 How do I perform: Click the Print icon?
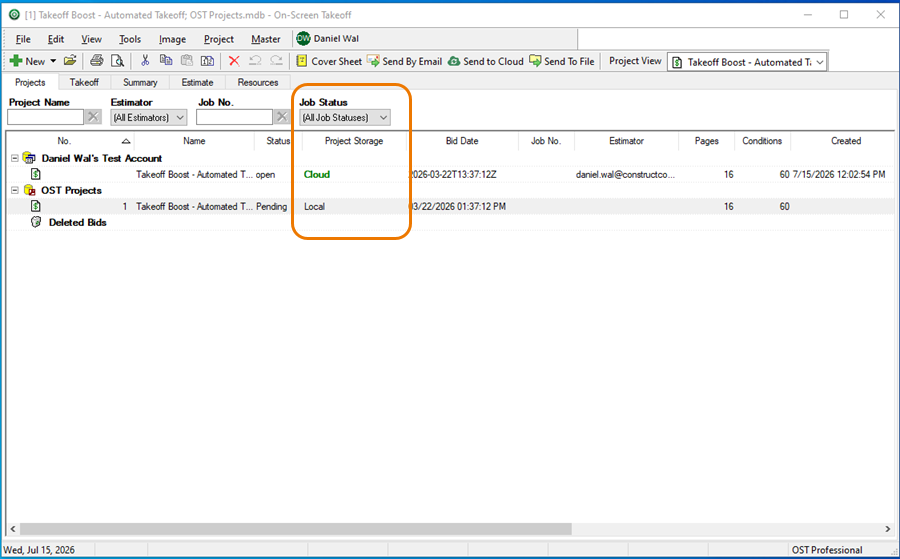coord(96,61)
